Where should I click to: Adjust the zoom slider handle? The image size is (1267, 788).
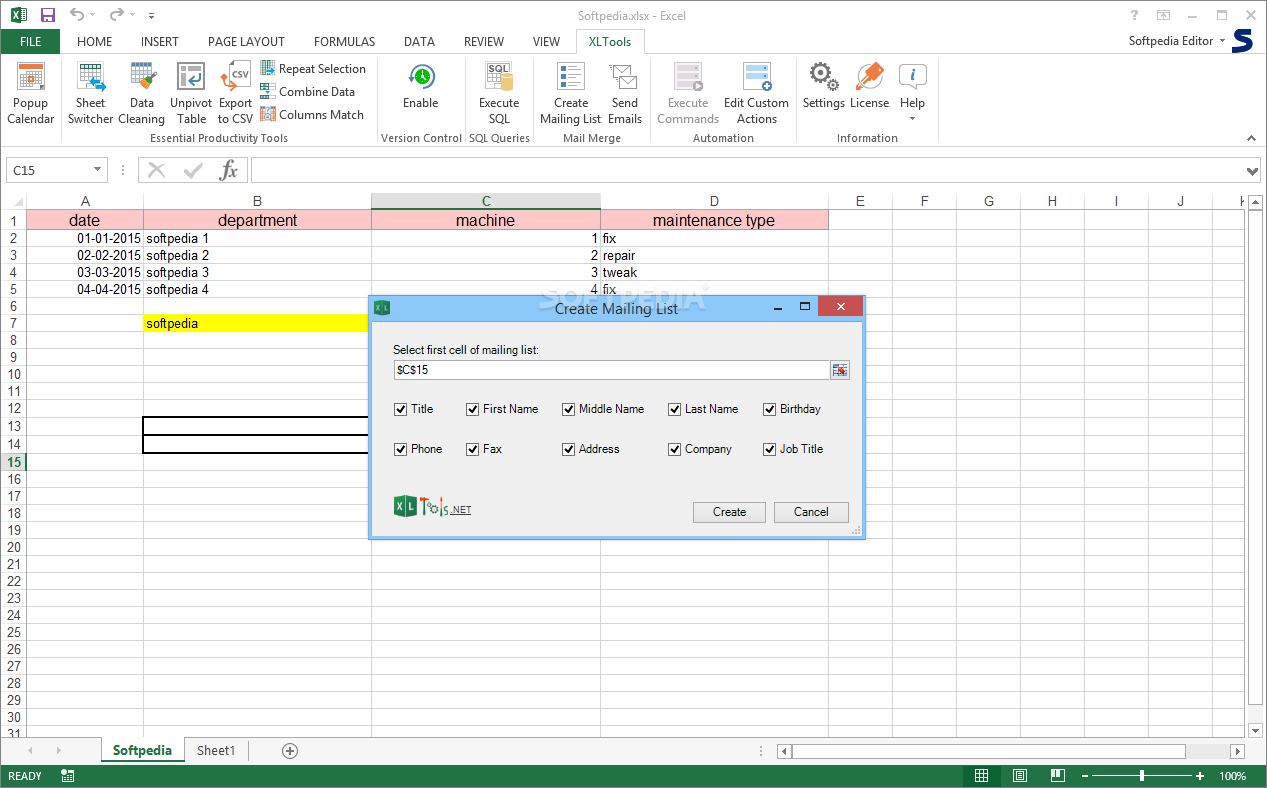[1141, 776]
